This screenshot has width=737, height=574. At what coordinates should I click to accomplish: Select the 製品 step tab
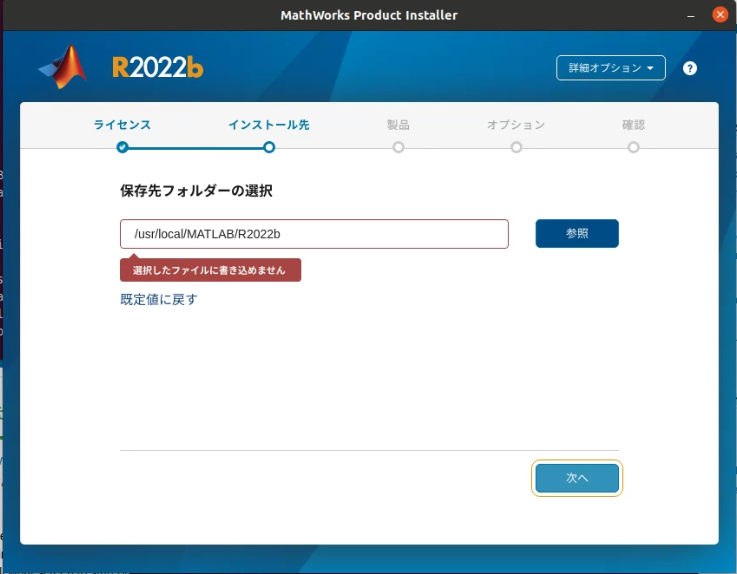pos(398,125)
